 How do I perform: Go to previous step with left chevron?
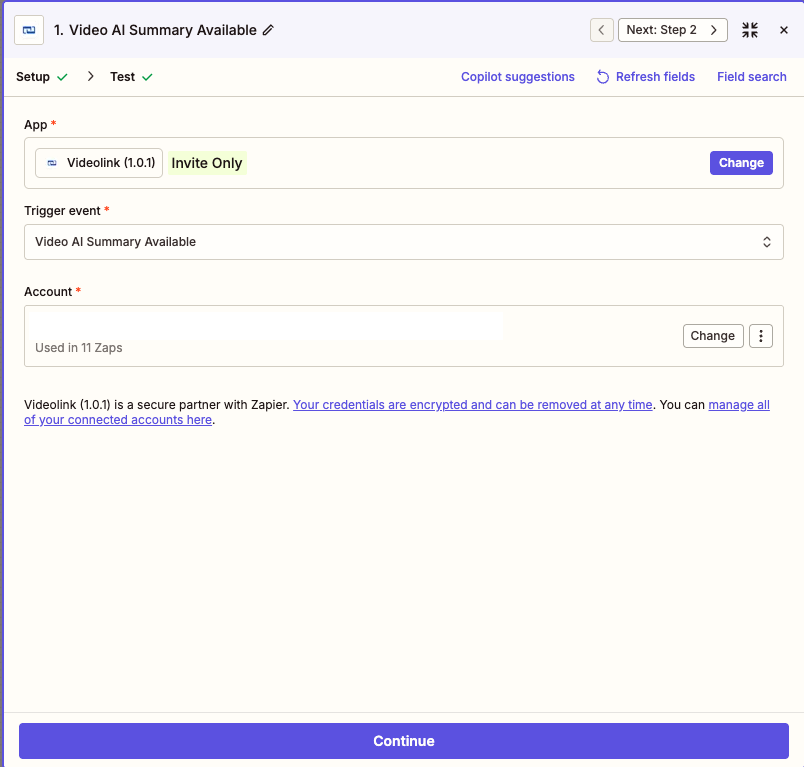601,30
